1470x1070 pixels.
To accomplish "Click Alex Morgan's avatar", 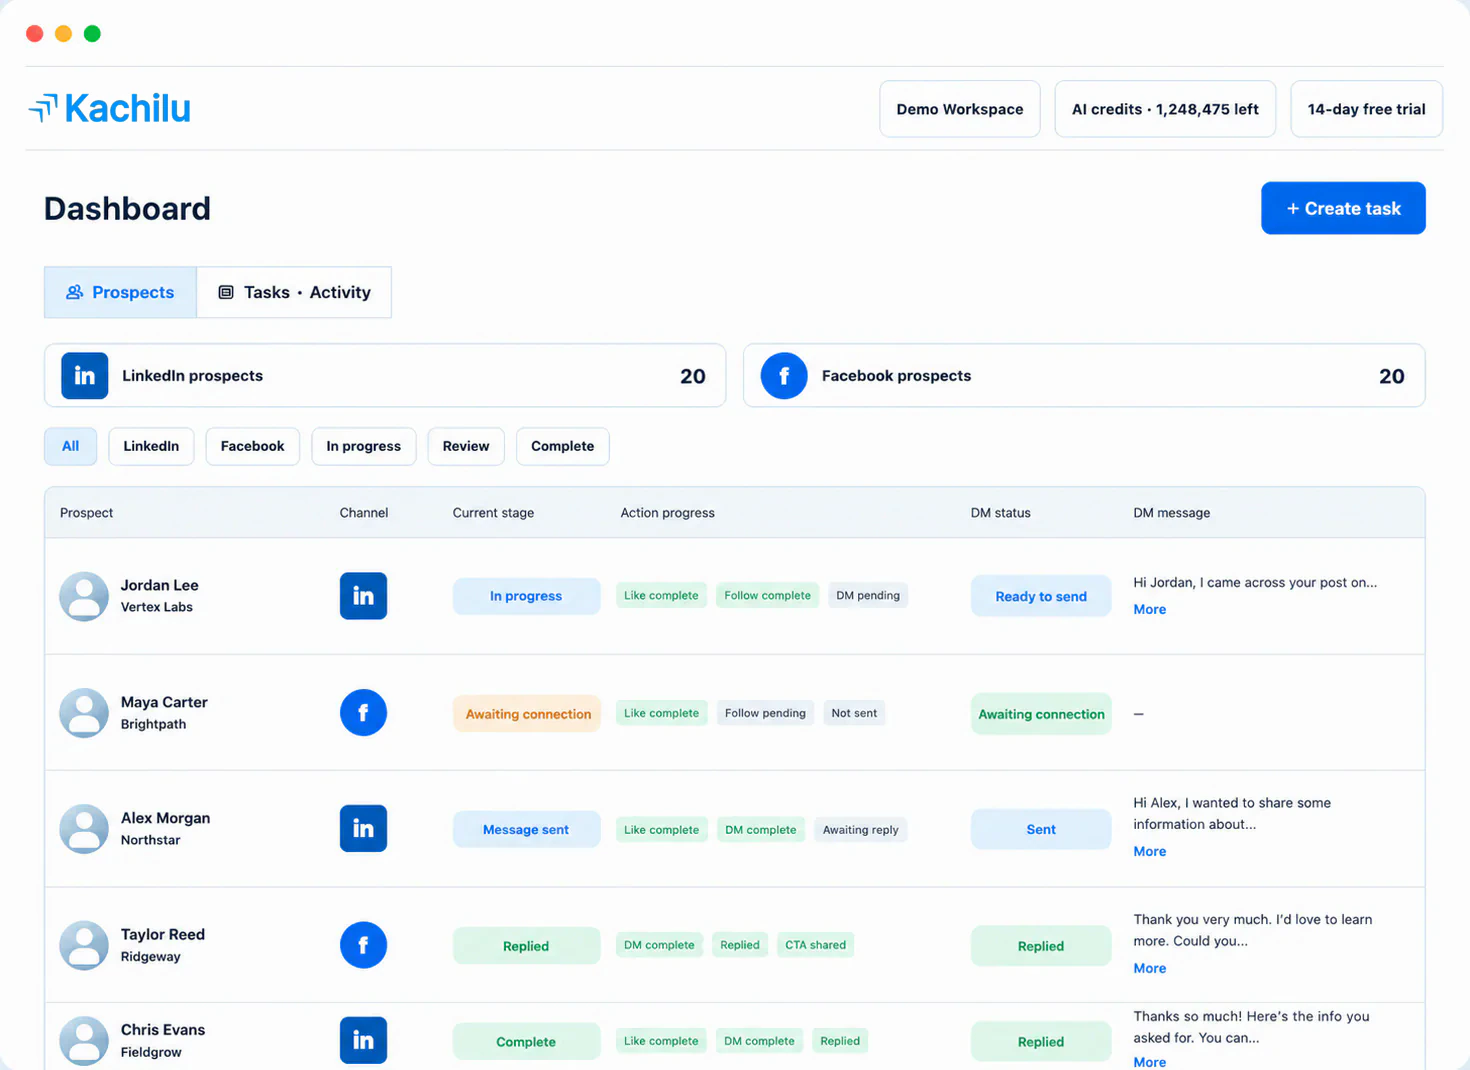I will (84, 829).
